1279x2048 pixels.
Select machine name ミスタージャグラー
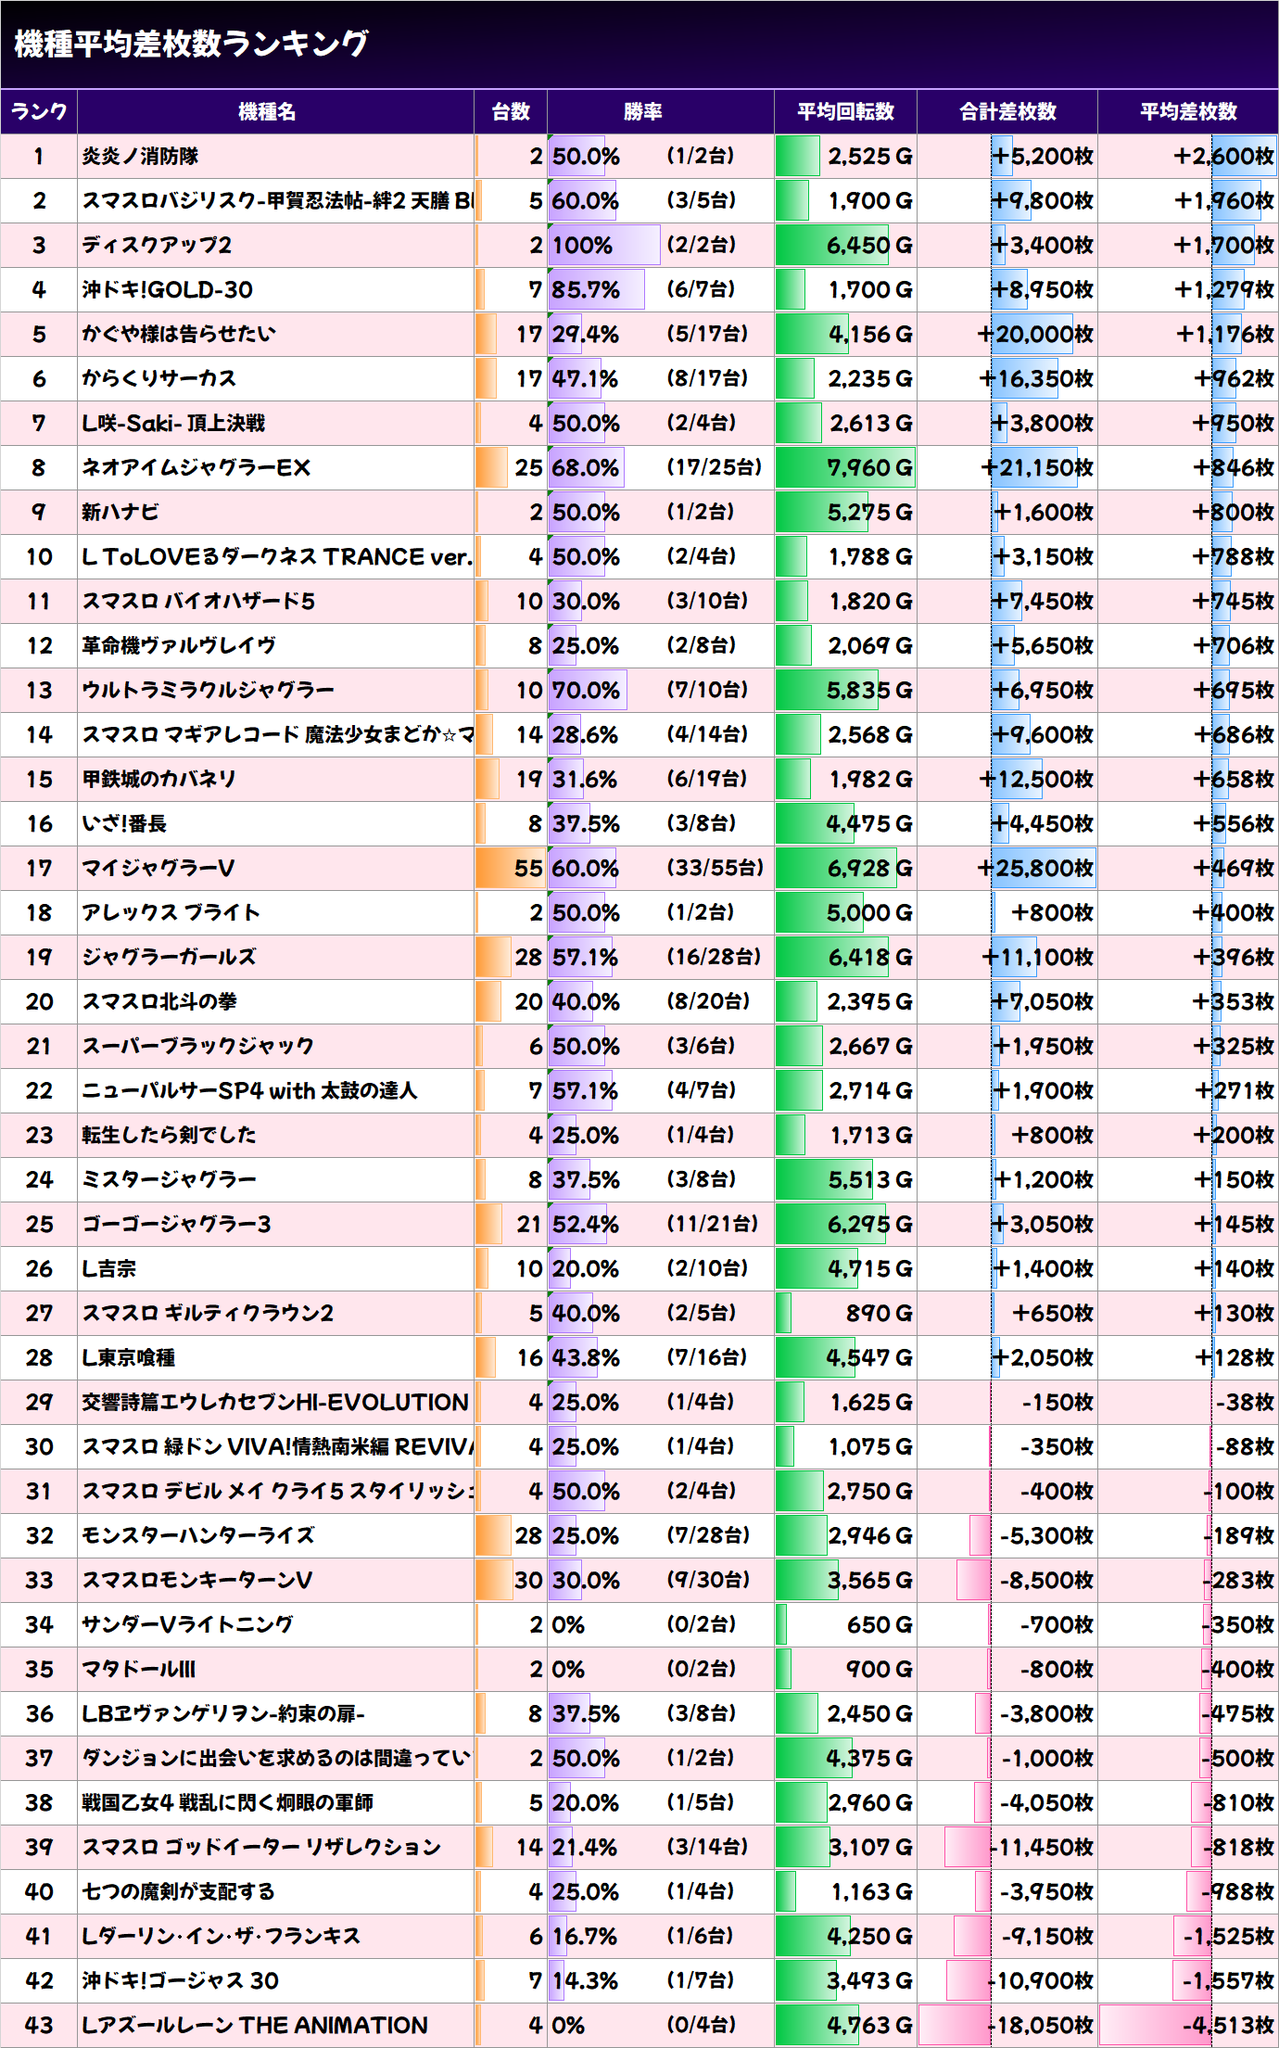coord(169,1180)
